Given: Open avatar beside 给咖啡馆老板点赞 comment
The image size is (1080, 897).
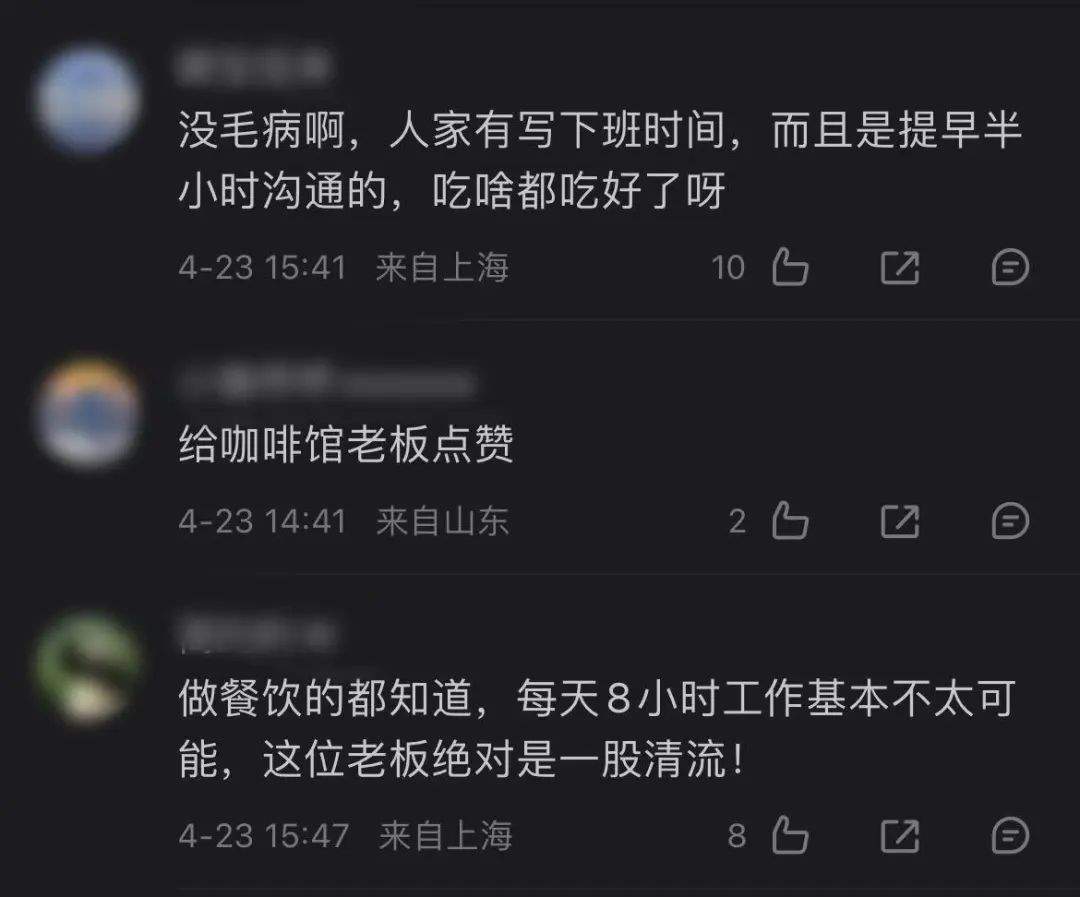Looking at the screenshot, I should pyautogui.click(x=87, y=413).
